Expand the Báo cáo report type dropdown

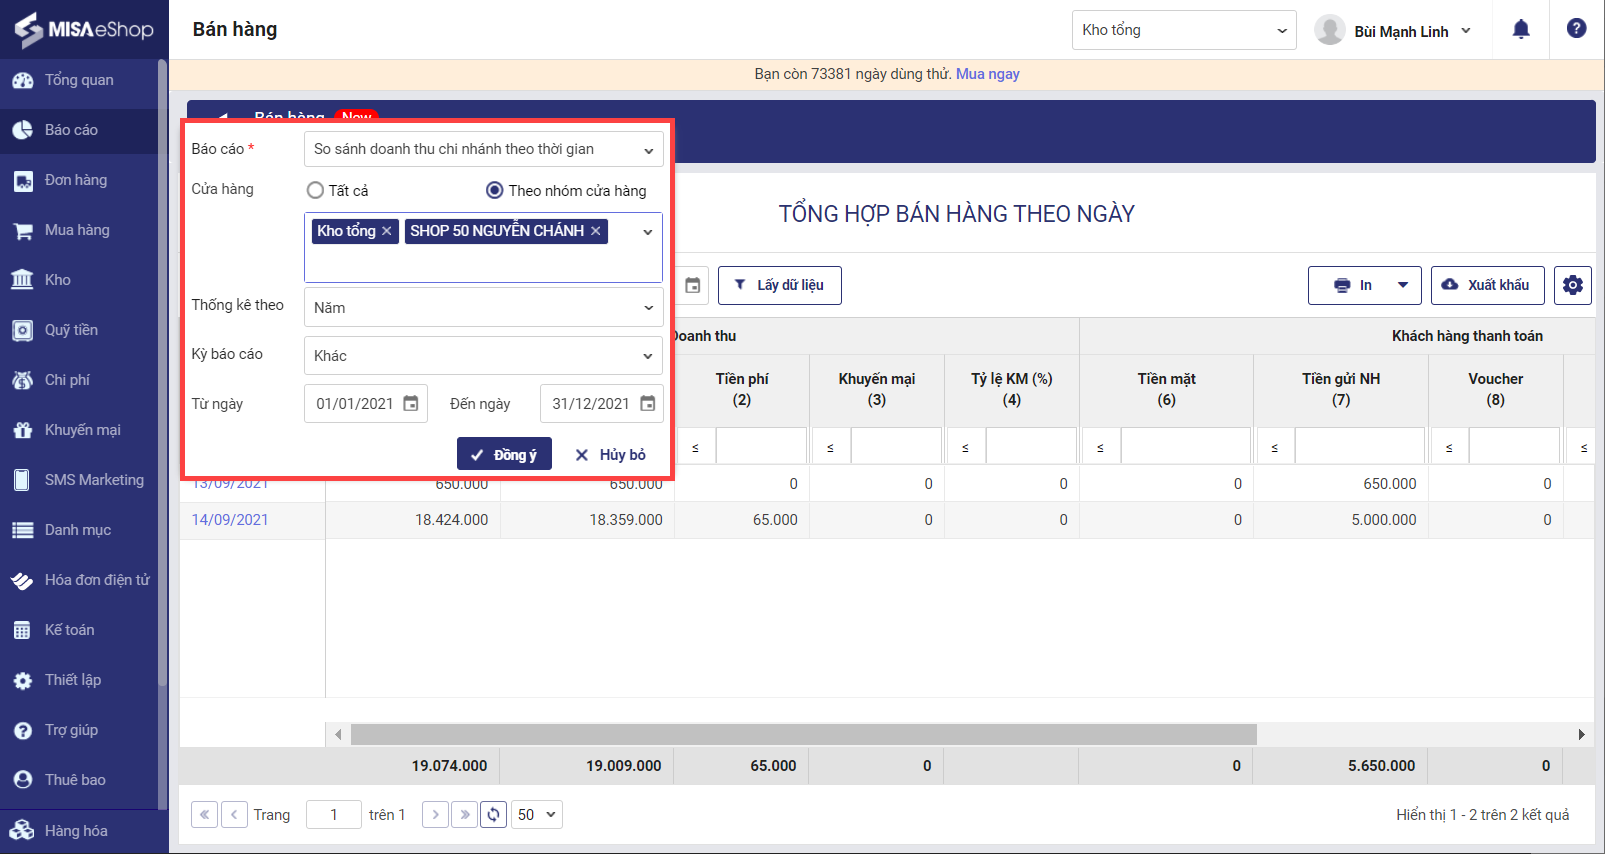648,150
